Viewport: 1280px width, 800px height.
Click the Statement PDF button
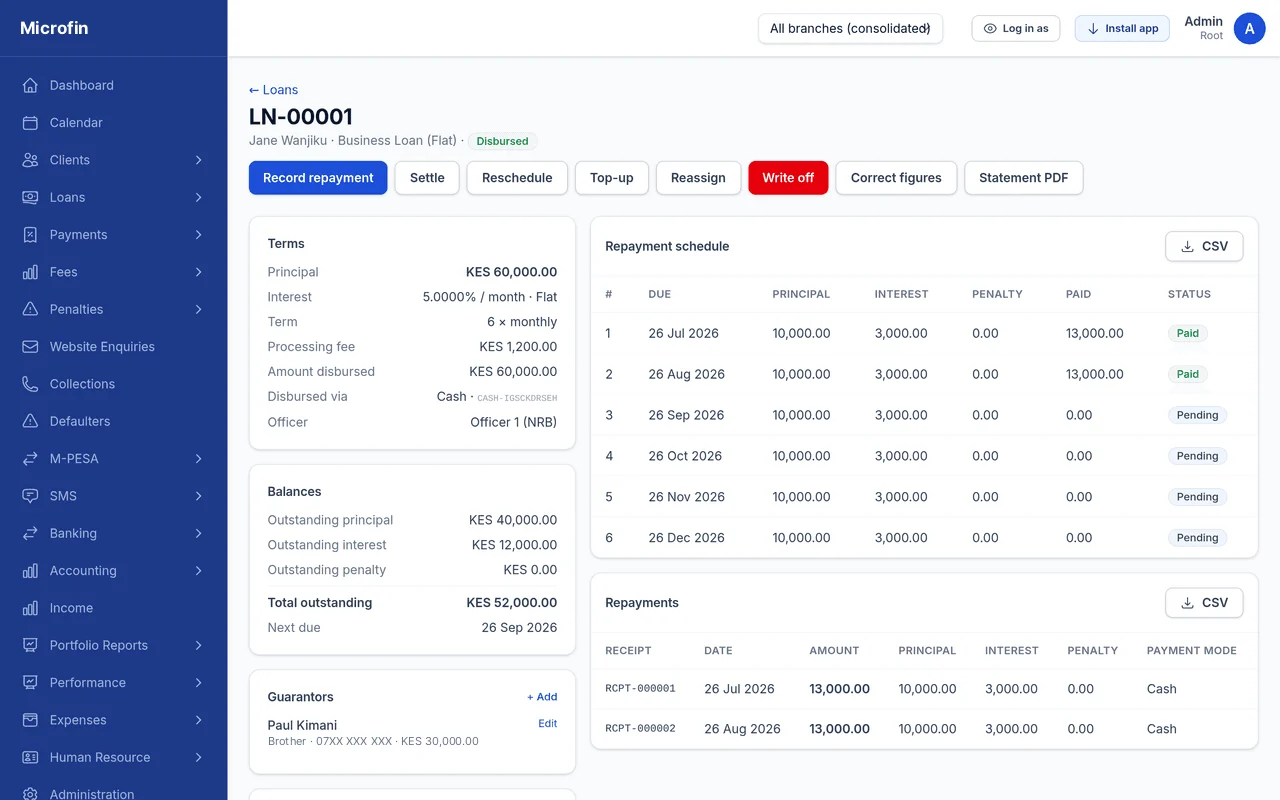1024,178
